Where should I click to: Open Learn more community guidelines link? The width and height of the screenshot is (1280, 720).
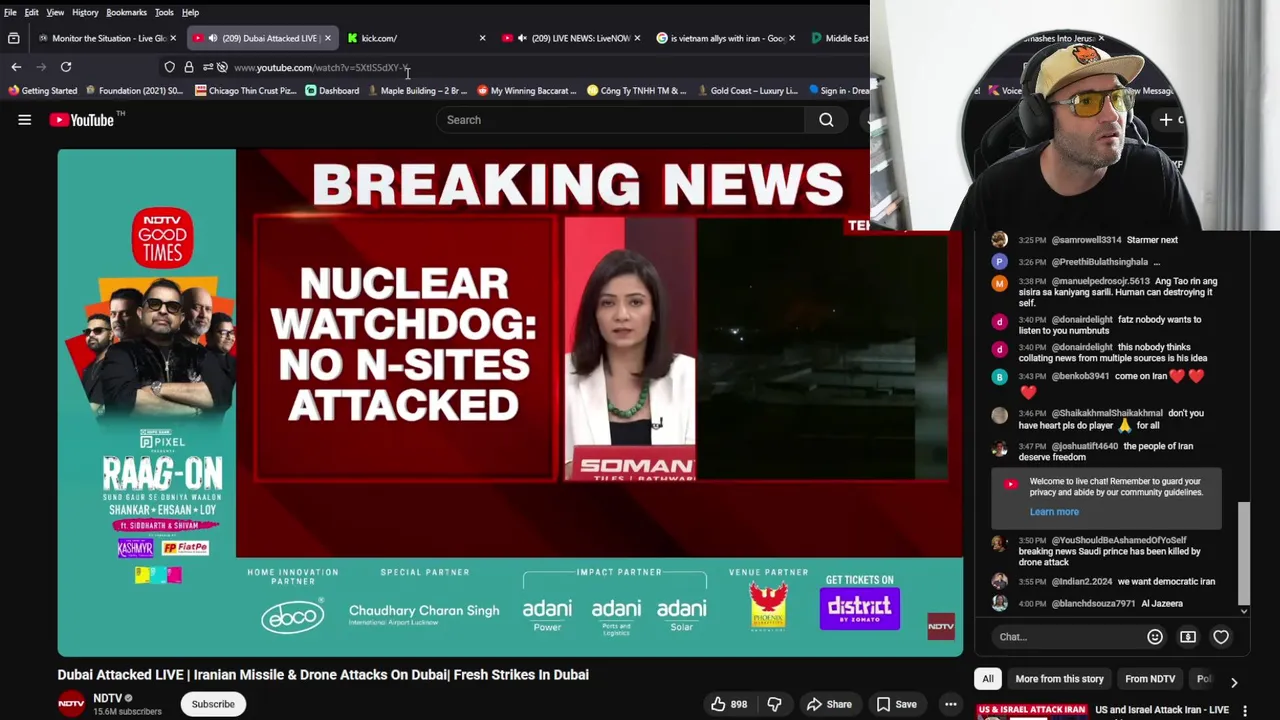point(1054,512)
